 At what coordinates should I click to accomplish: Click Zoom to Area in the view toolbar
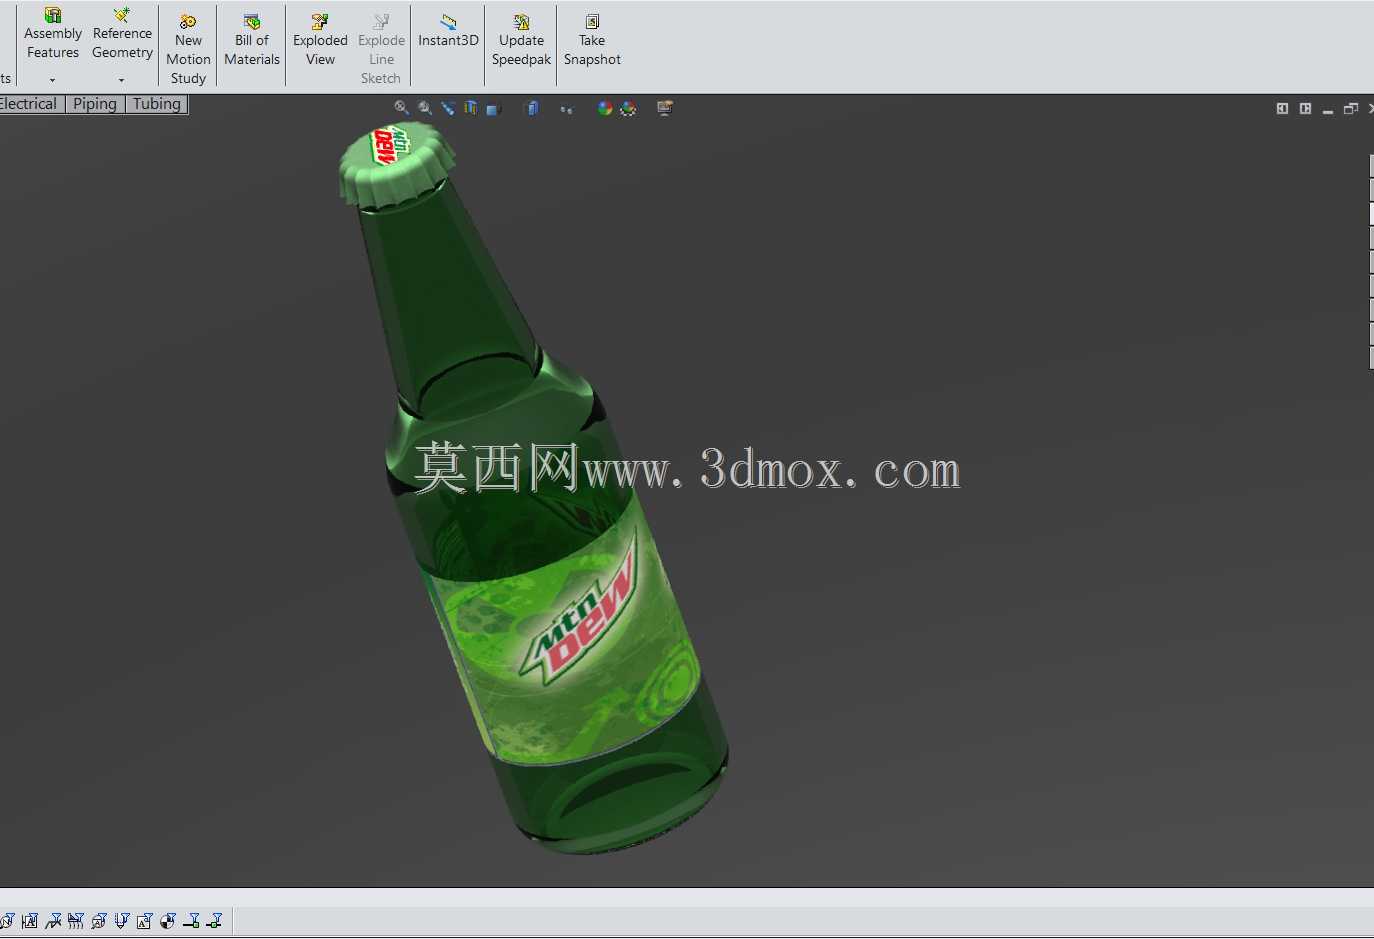point(424,108)
